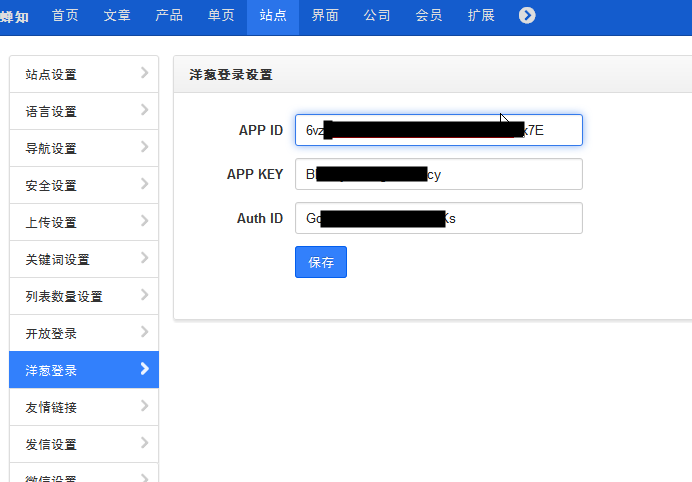Click the chevron next to 导航设置
Image resolution: width=692 pixels, height=482 pixels.
(x=144, y=147)
